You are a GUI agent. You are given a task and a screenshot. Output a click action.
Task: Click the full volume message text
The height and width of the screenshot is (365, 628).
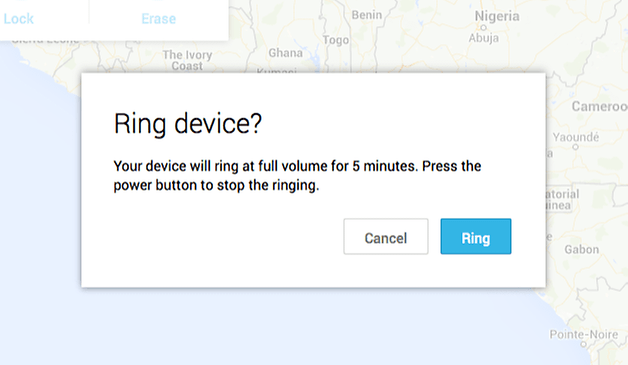297,175
